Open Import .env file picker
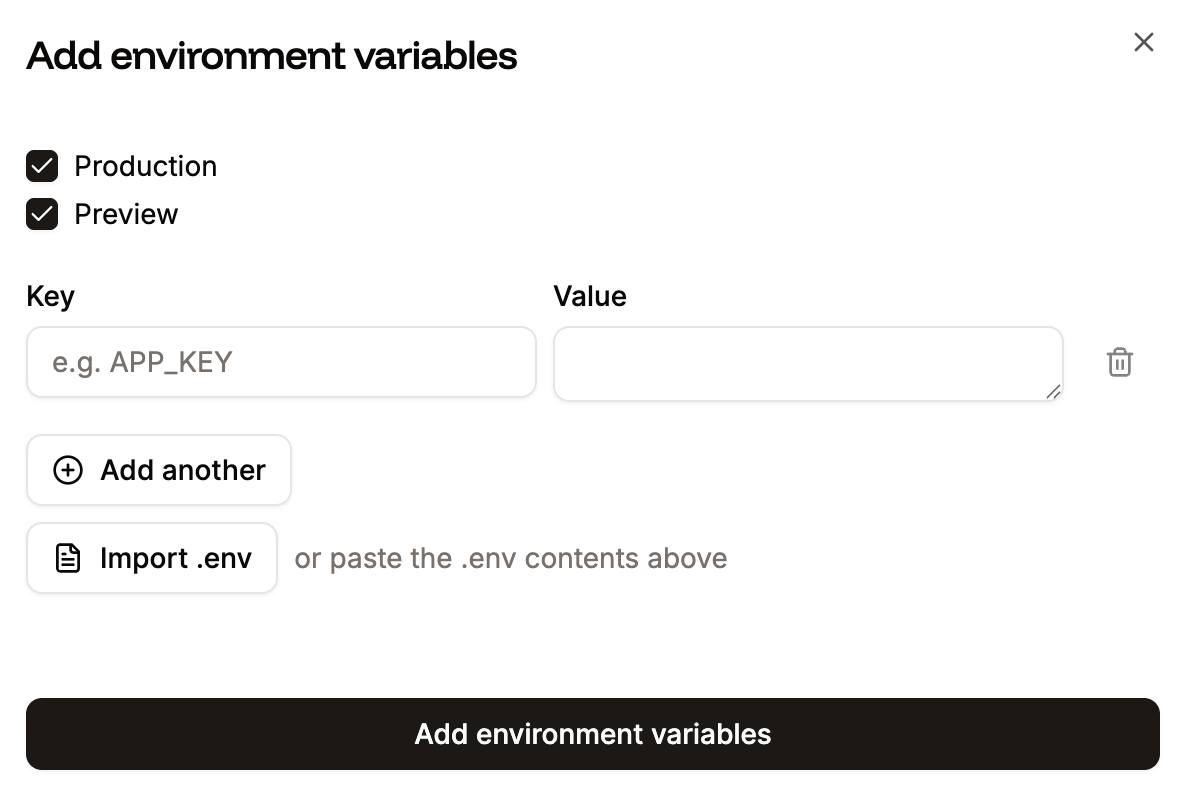This screenshot has width=1178, height=786. point(151,558)
